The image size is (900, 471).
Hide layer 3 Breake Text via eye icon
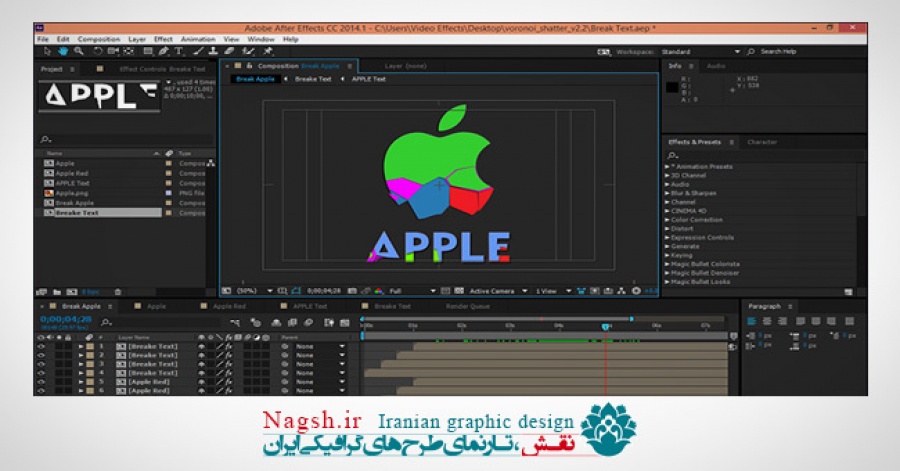point(41,364)
